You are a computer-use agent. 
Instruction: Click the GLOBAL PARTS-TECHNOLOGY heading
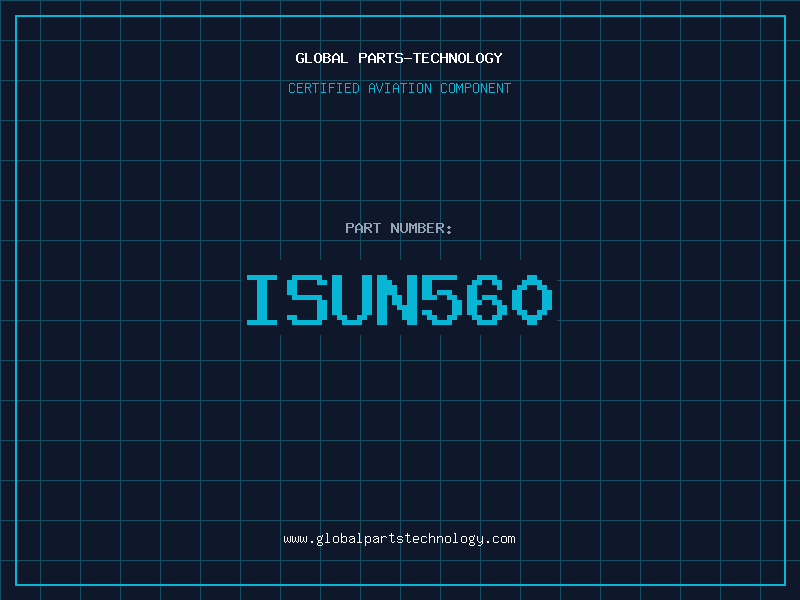[399, 58]
